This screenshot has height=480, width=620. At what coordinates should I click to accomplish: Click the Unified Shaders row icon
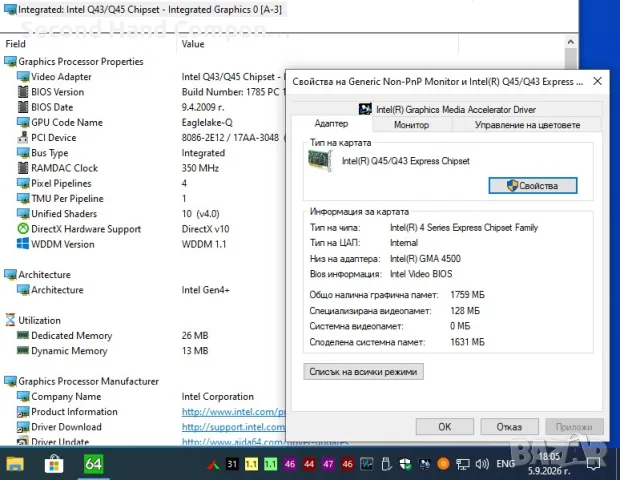click(23, 214)
